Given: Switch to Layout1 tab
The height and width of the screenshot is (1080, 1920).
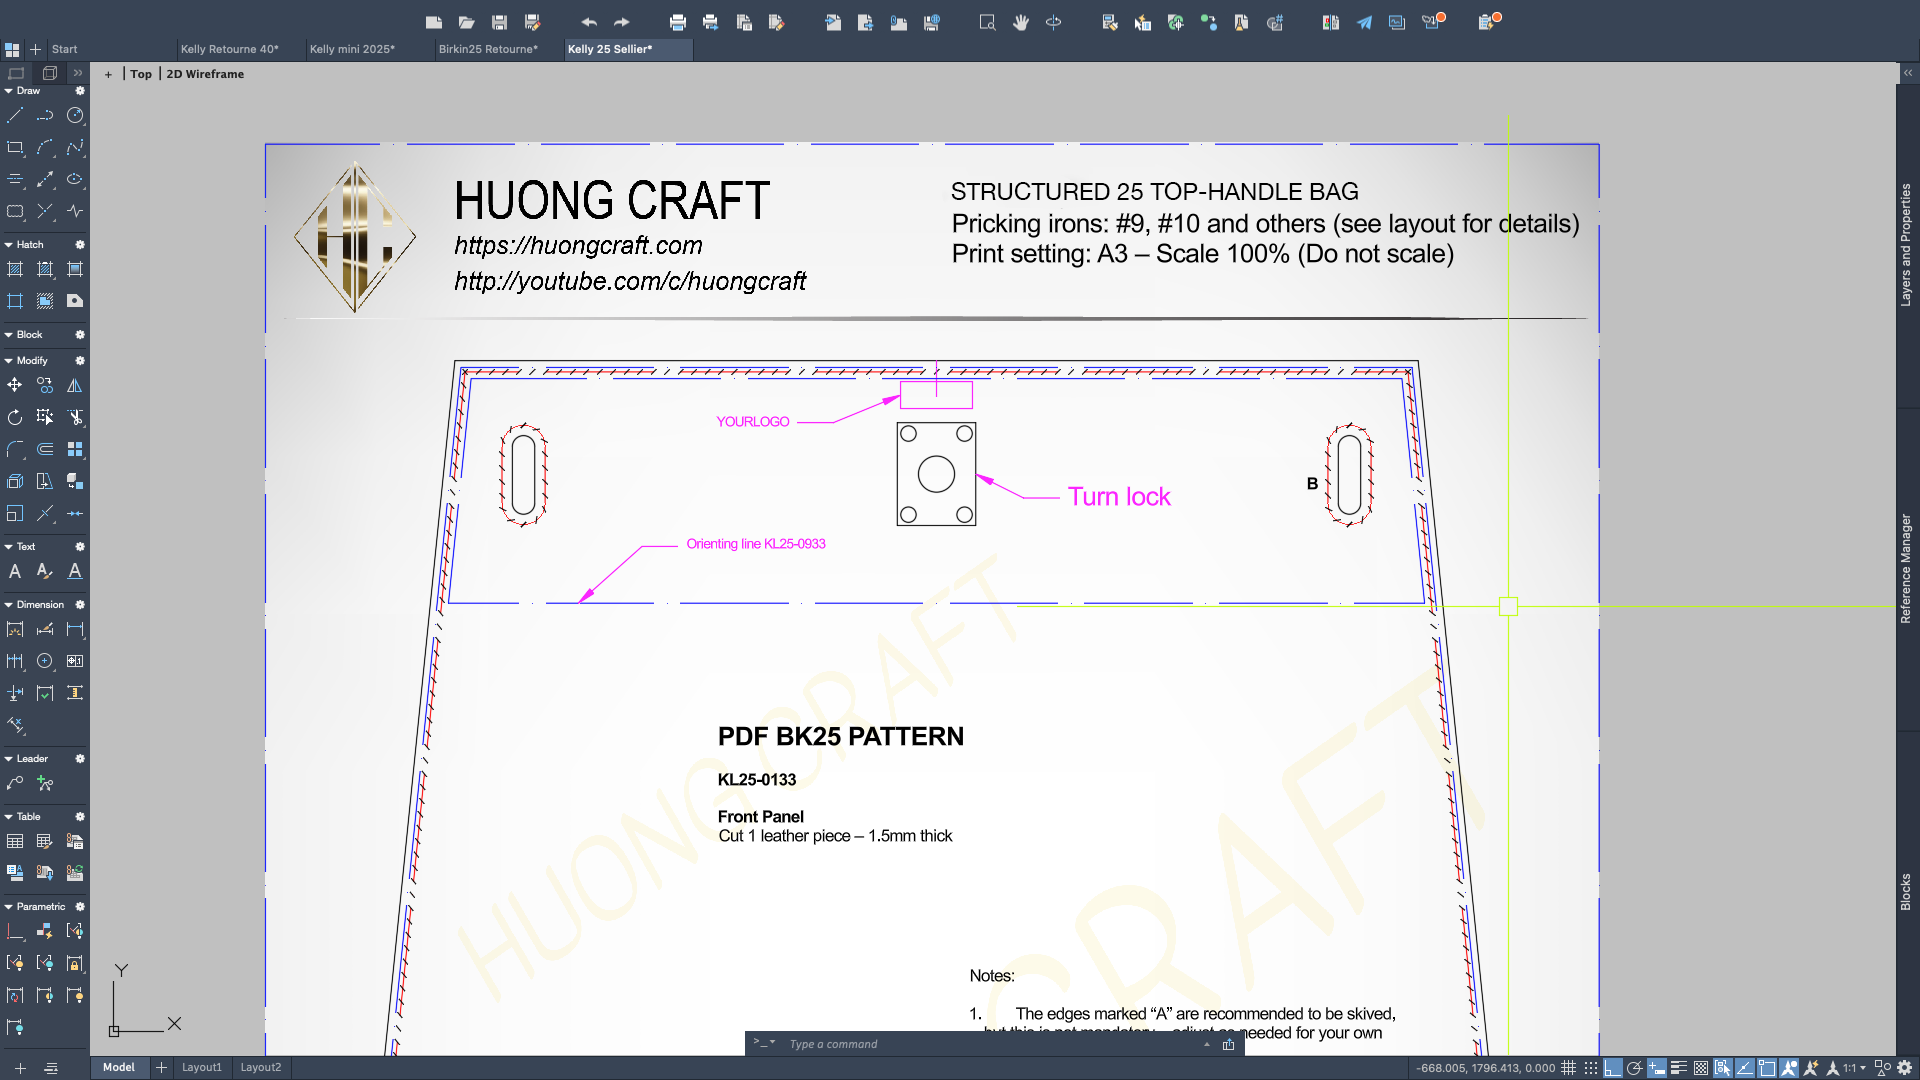Looking at the screenshot, I should [x=202, y=1068].
